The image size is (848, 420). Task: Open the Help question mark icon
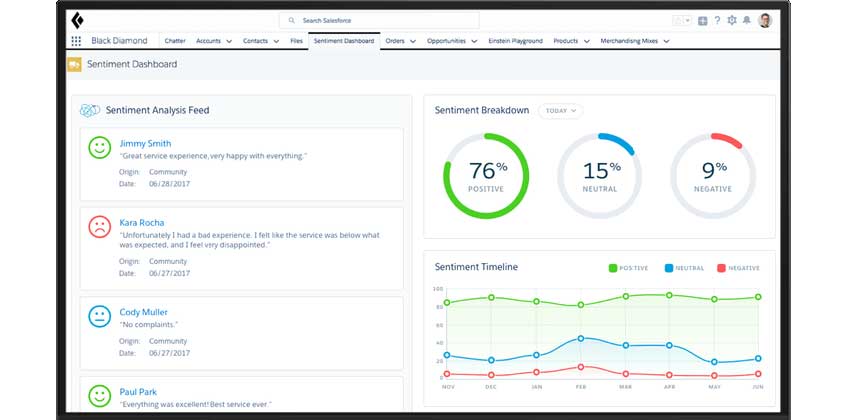[x=717, y=21]
